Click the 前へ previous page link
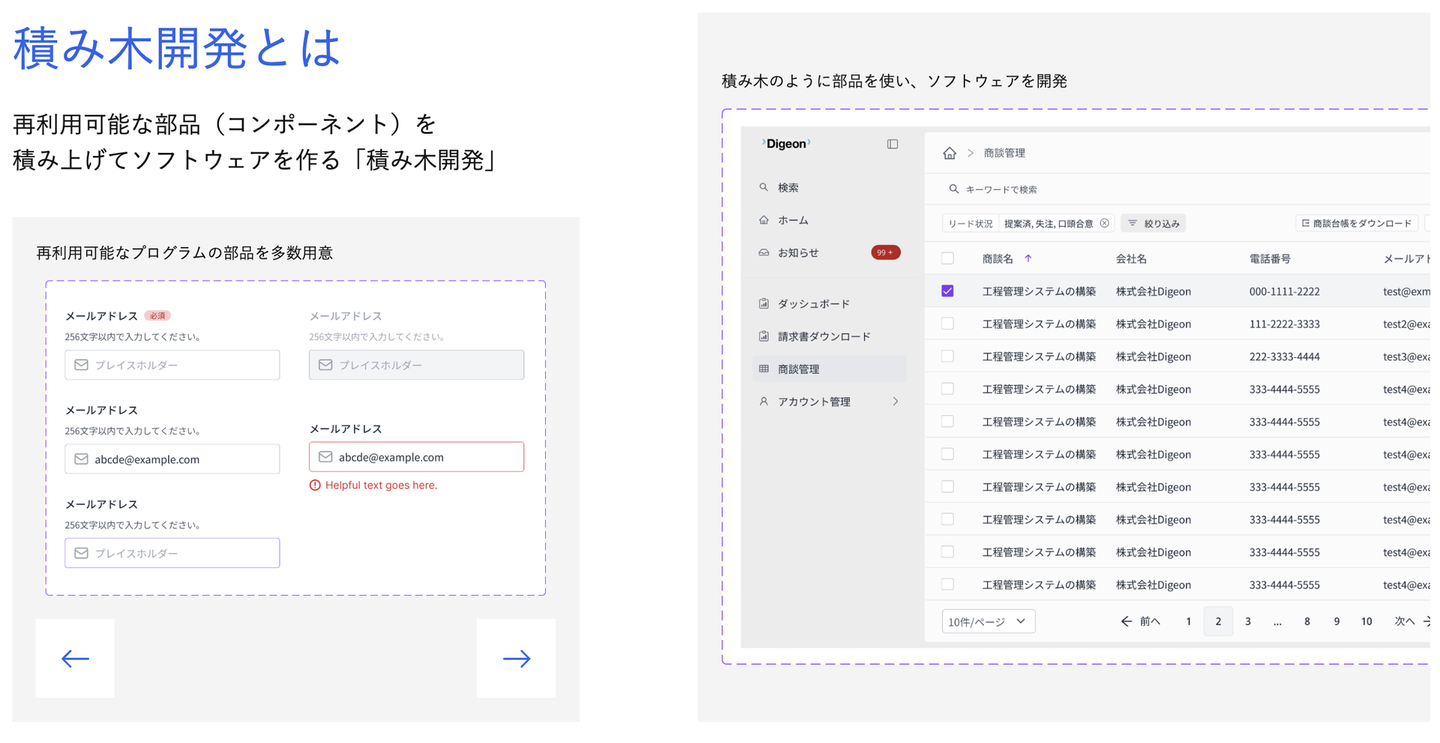 1140,621
